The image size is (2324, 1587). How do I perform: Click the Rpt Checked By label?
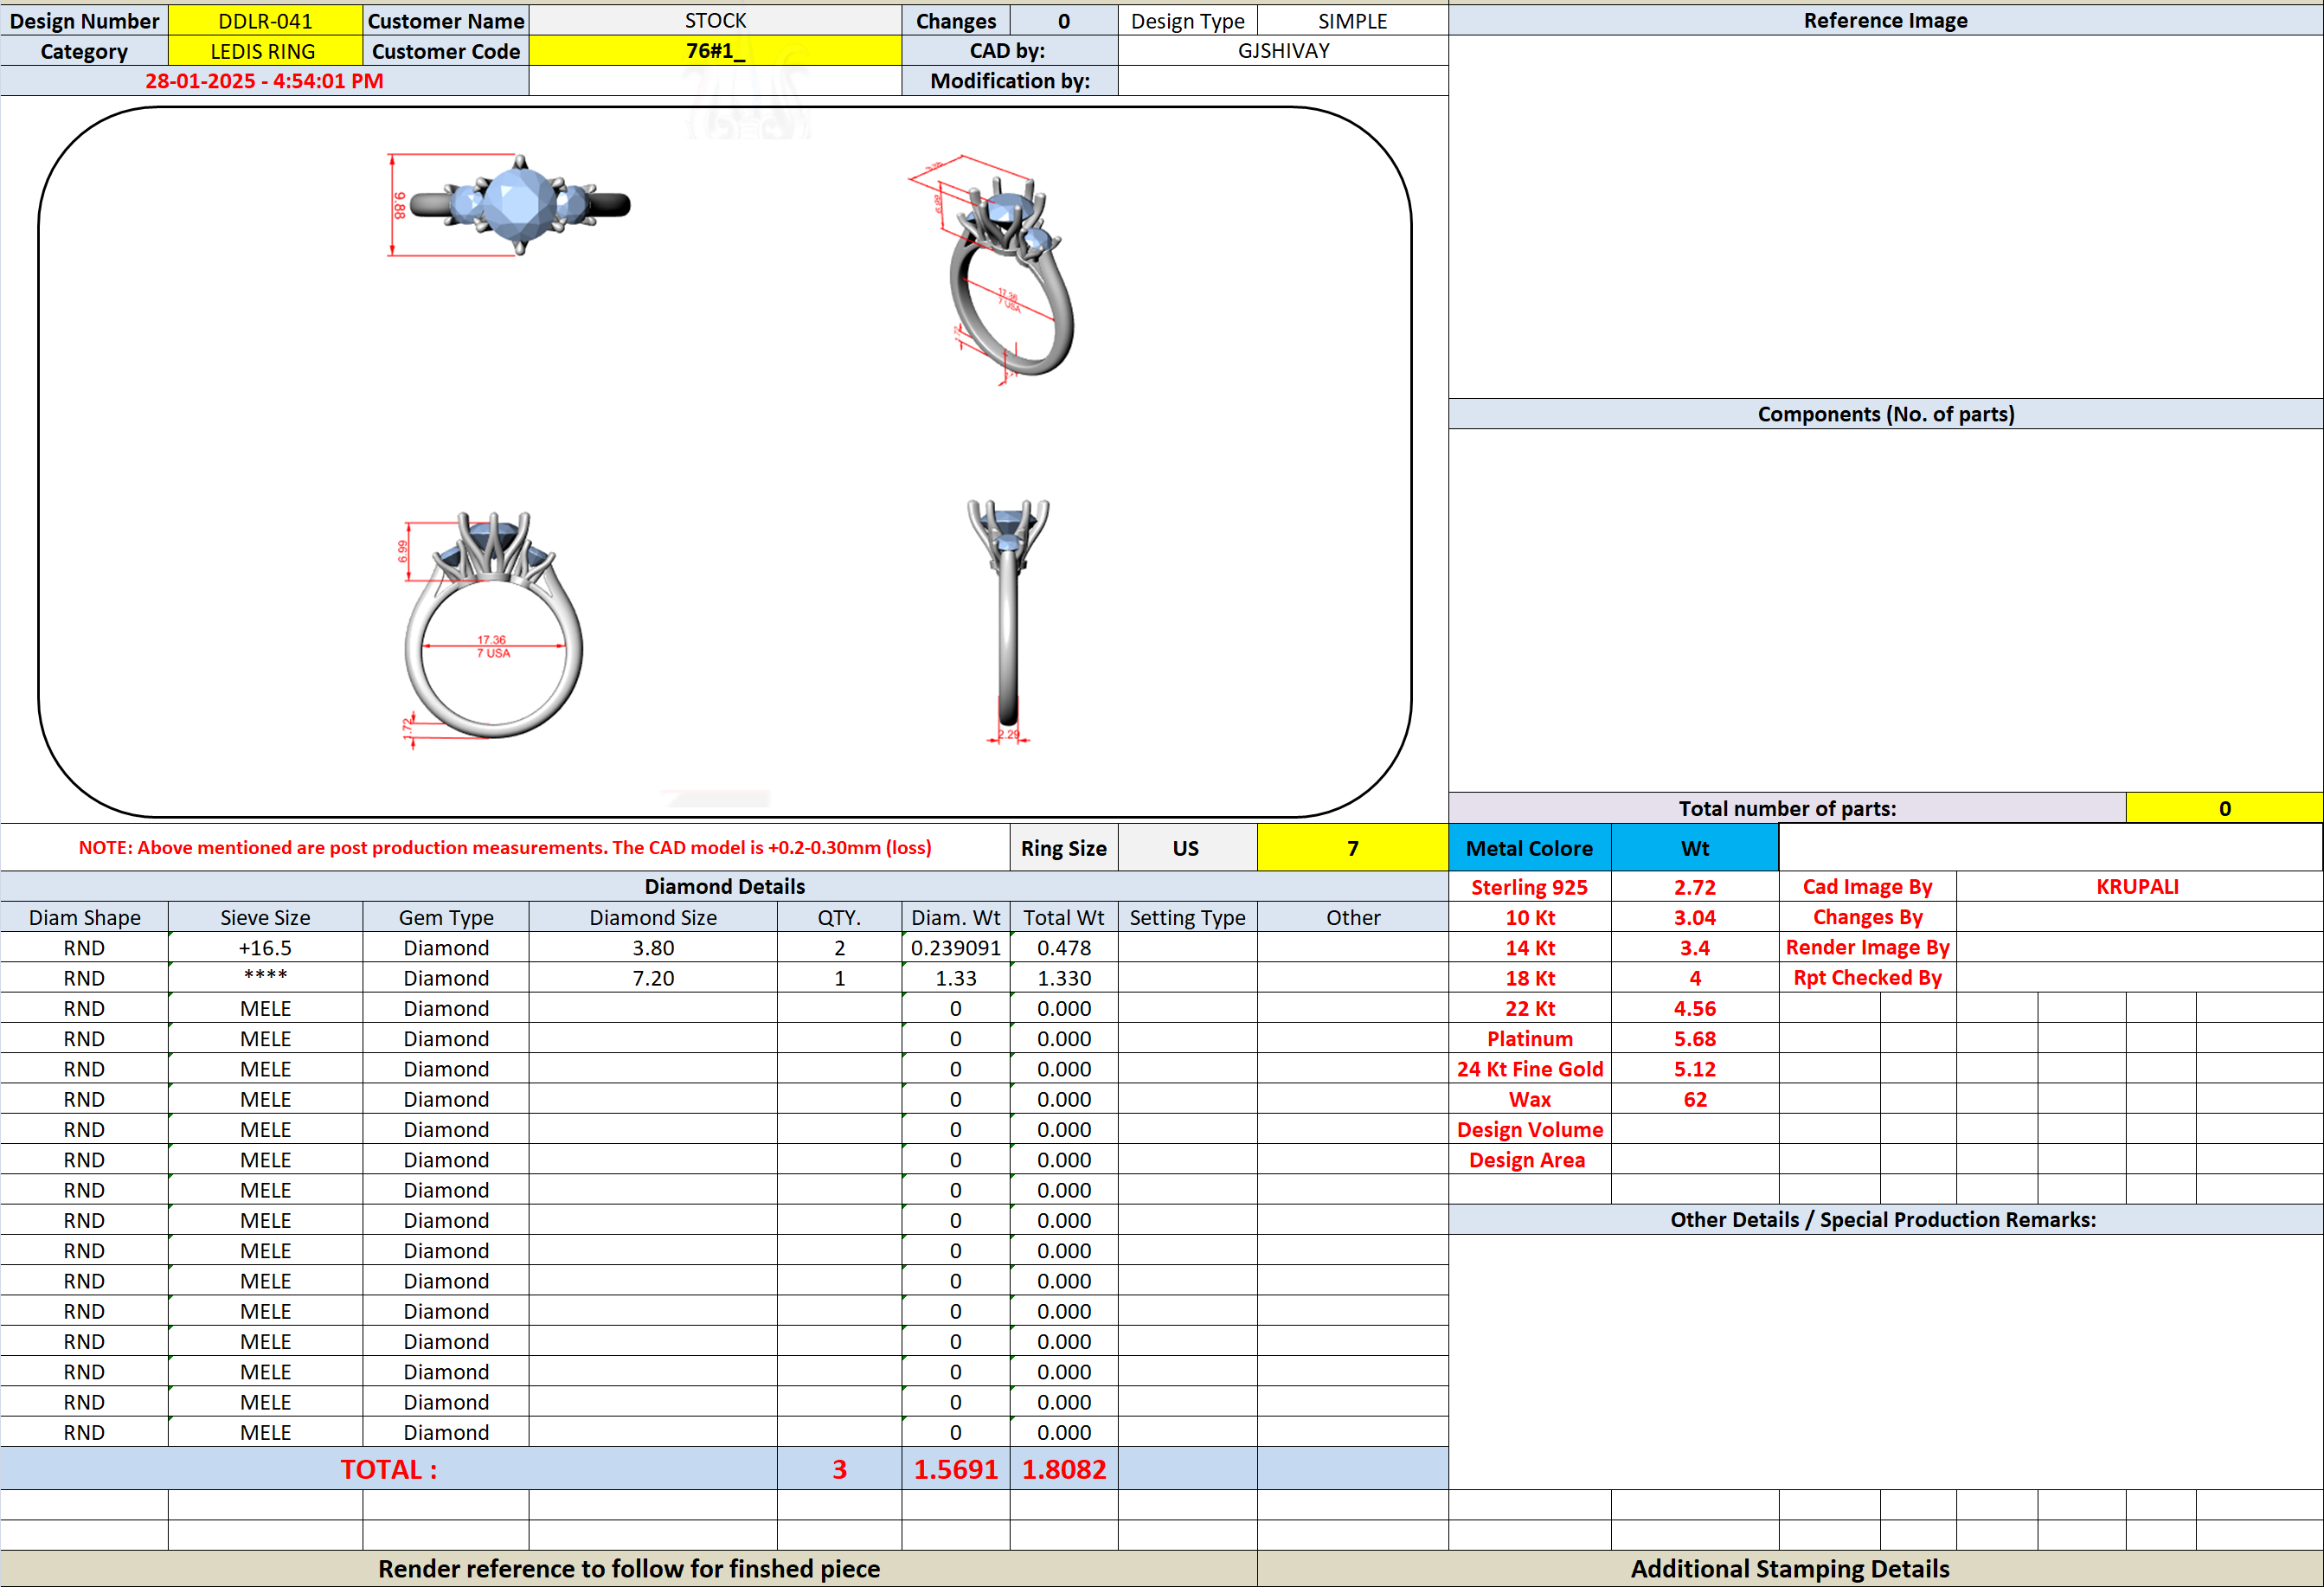point(1867,977)
